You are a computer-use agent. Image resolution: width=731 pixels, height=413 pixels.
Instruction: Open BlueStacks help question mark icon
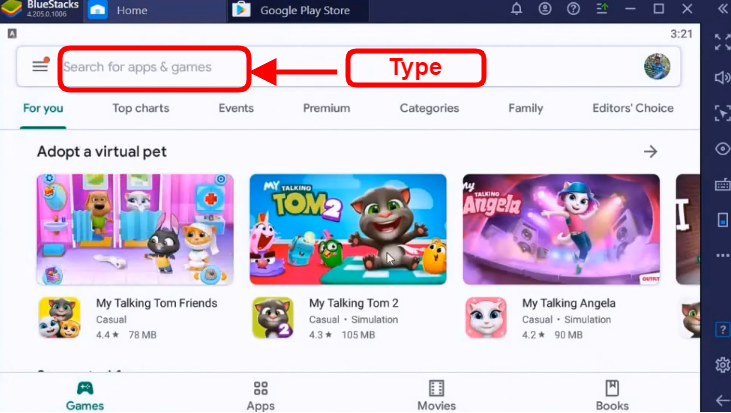[x=573, y=9]
